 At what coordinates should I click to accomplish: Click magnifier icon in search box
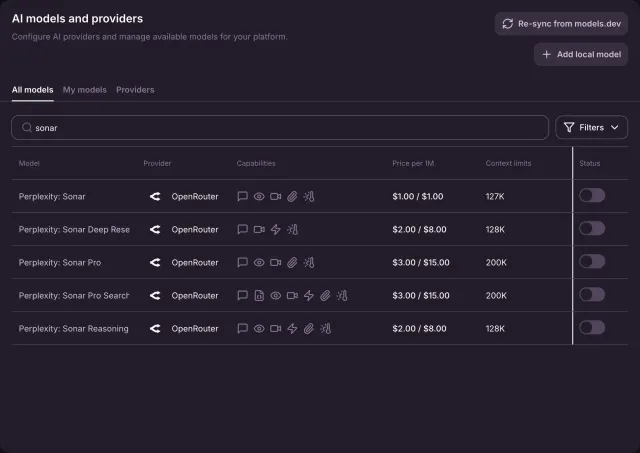point(27,128)
